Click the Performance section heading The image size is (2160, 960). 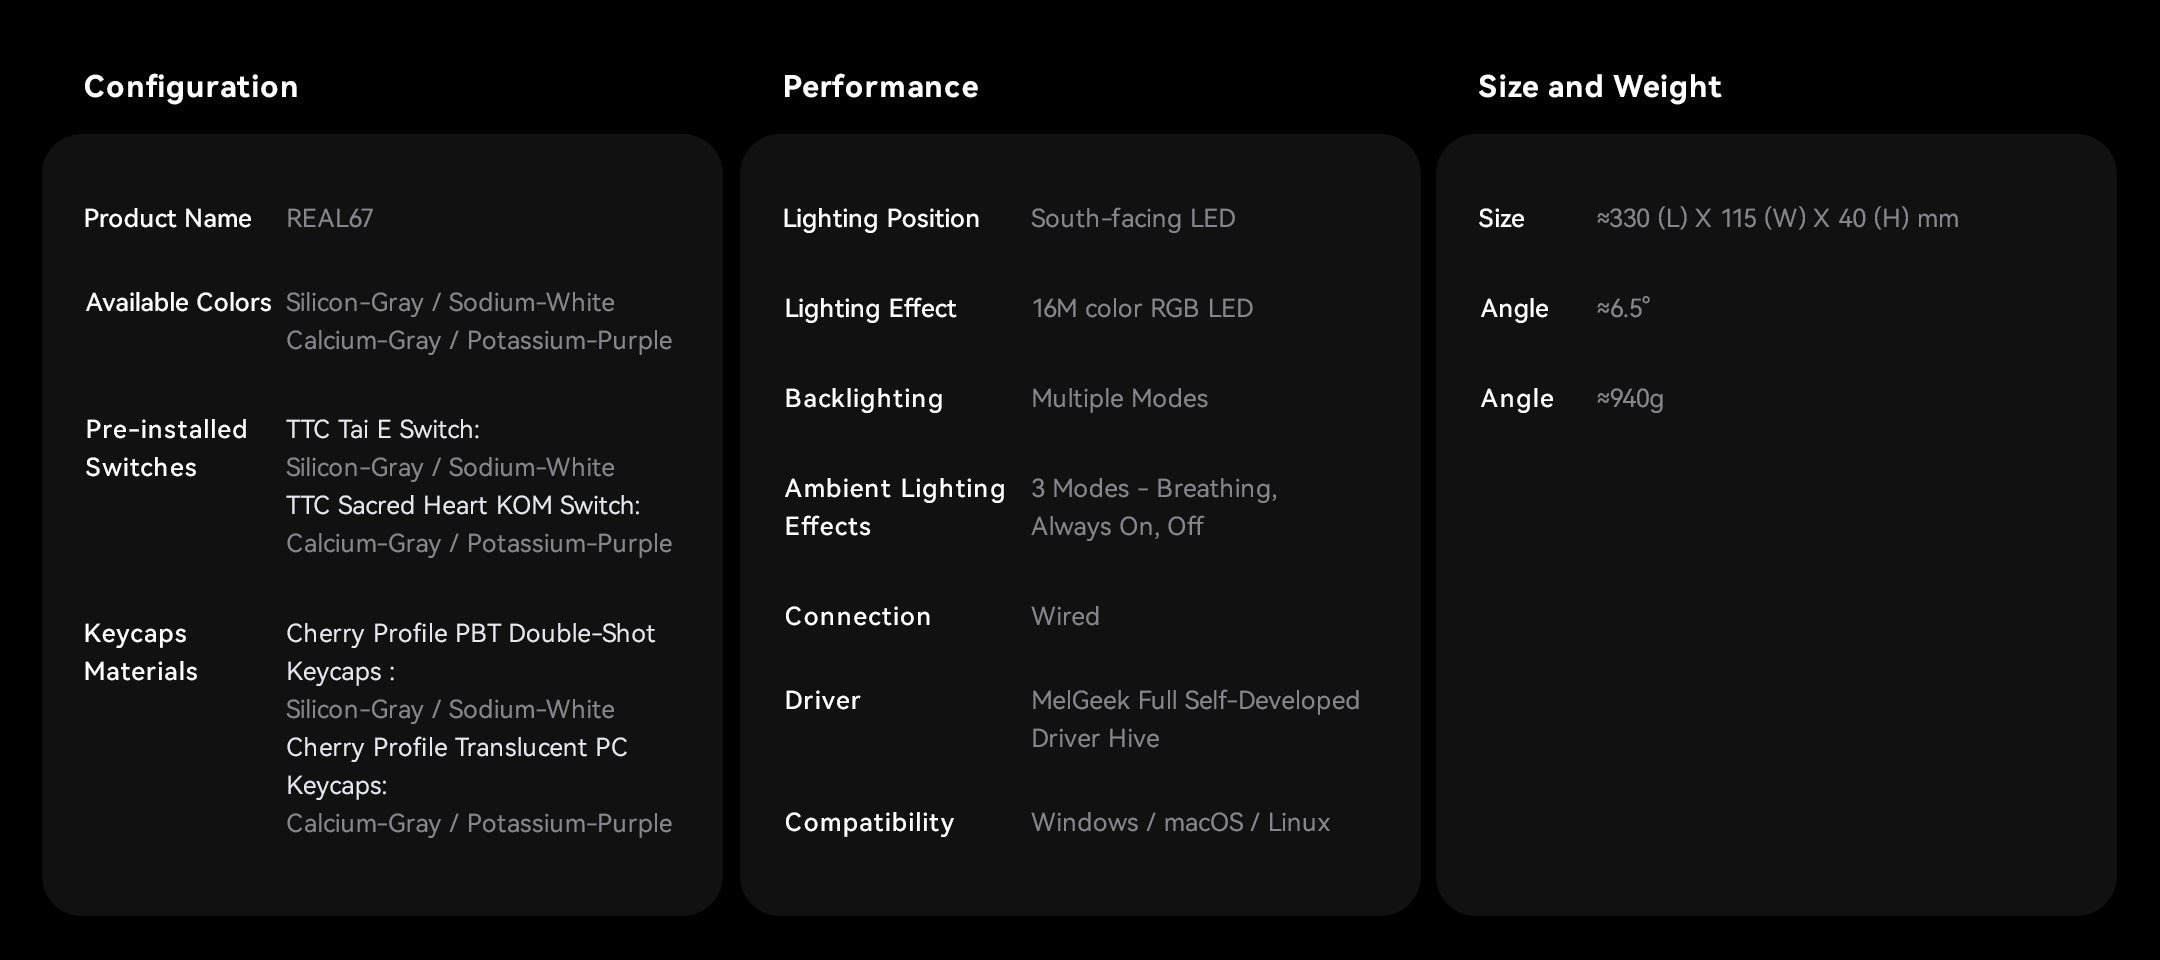click(880, 87)
